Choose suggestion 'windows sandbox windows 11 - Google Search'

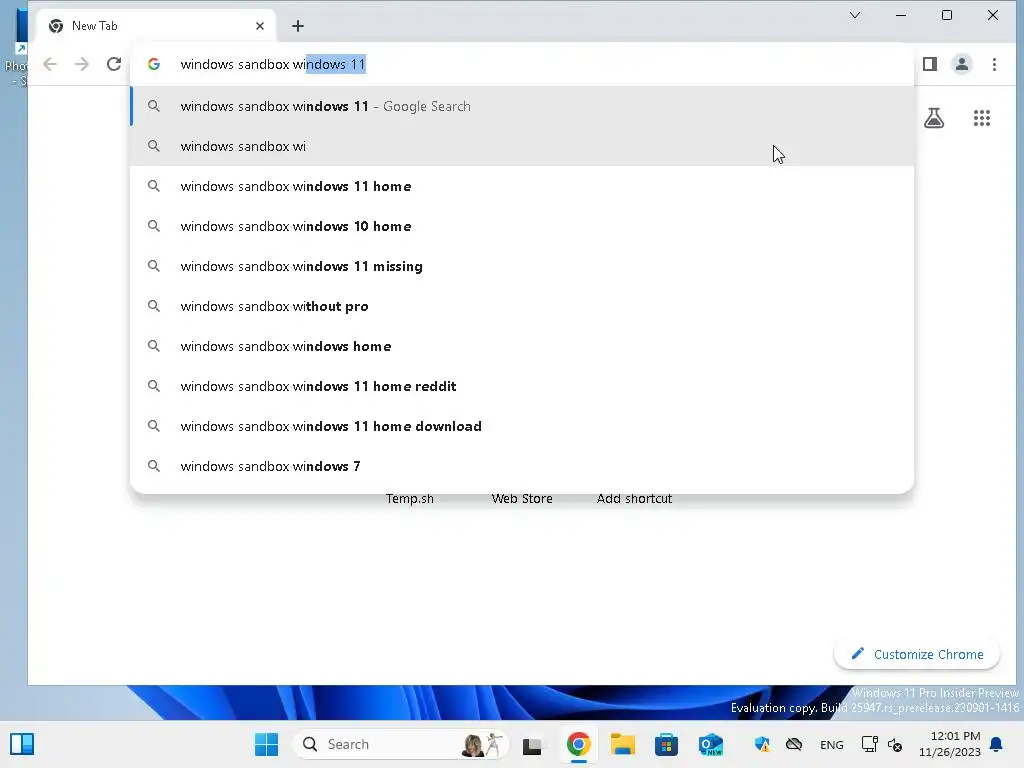point(522,106)
